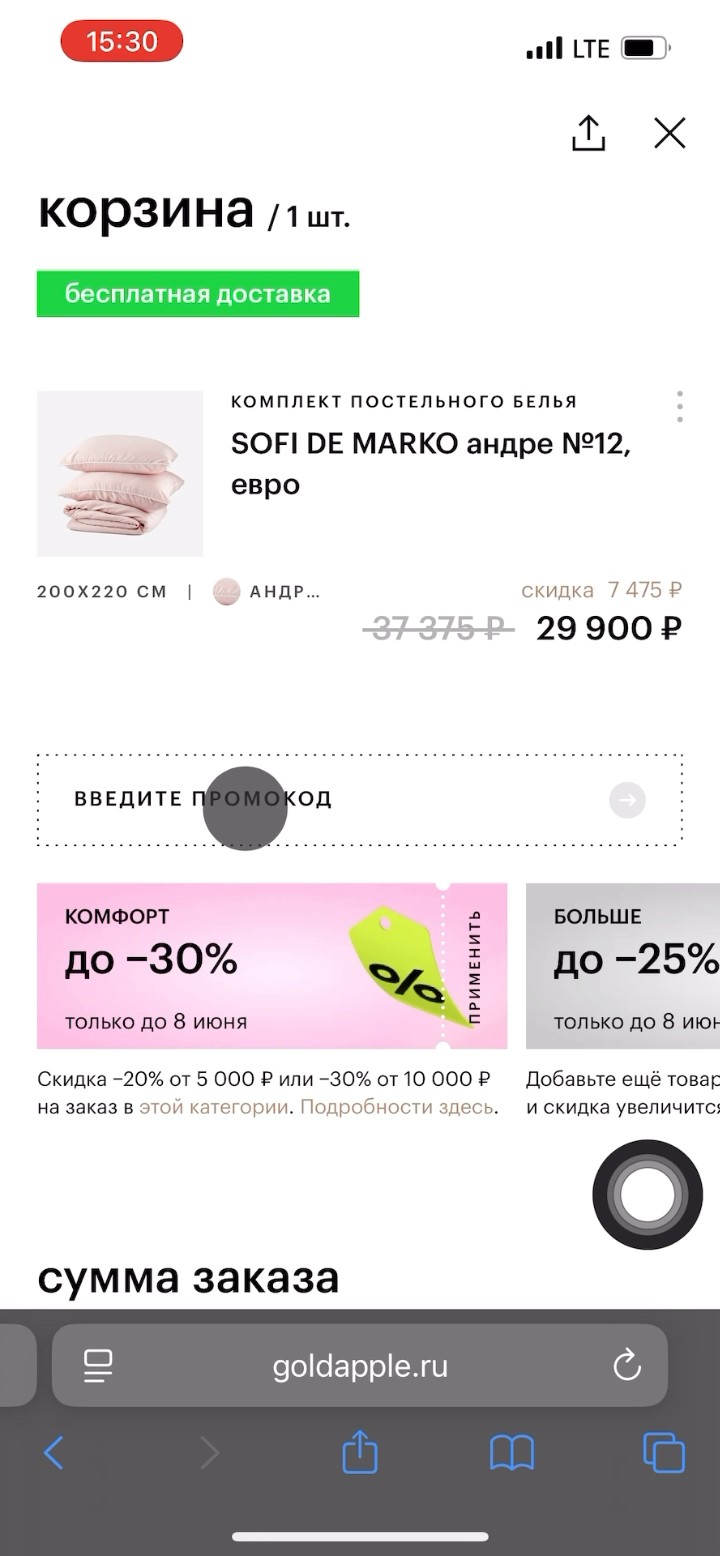Tap the goldapple.ru address bar
This screenshot has width=720, height=1556.
(x=360, y=1366)
